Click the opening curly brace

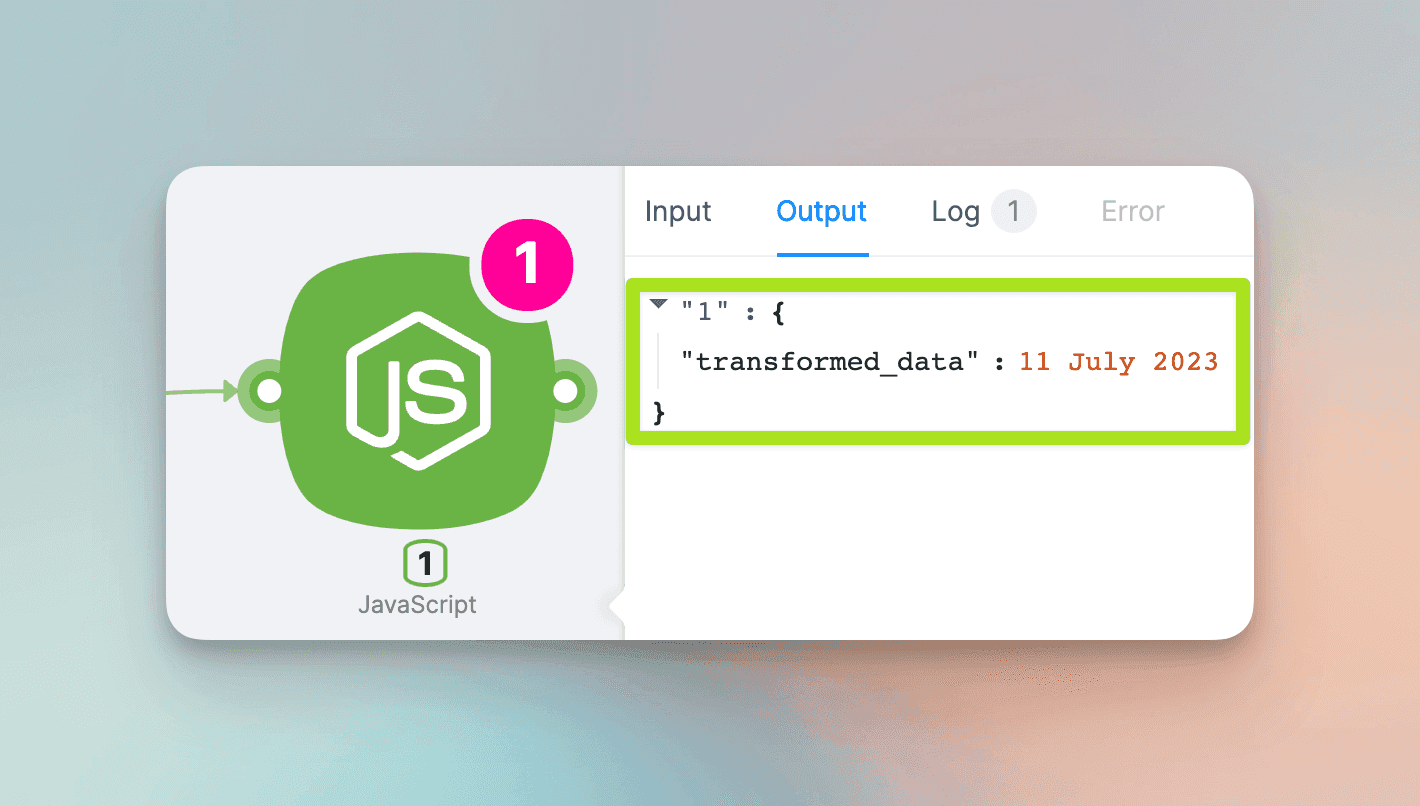pyautogui.click(x=779, y=313)
